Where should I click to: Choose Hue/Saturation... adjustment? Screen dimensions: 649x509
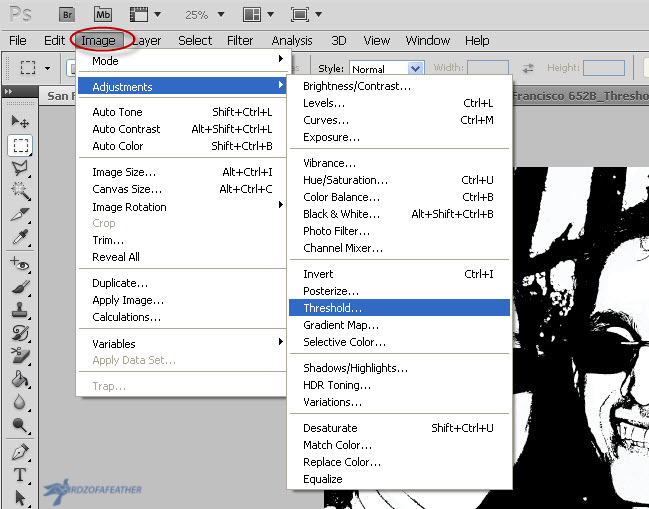point(399,180)
